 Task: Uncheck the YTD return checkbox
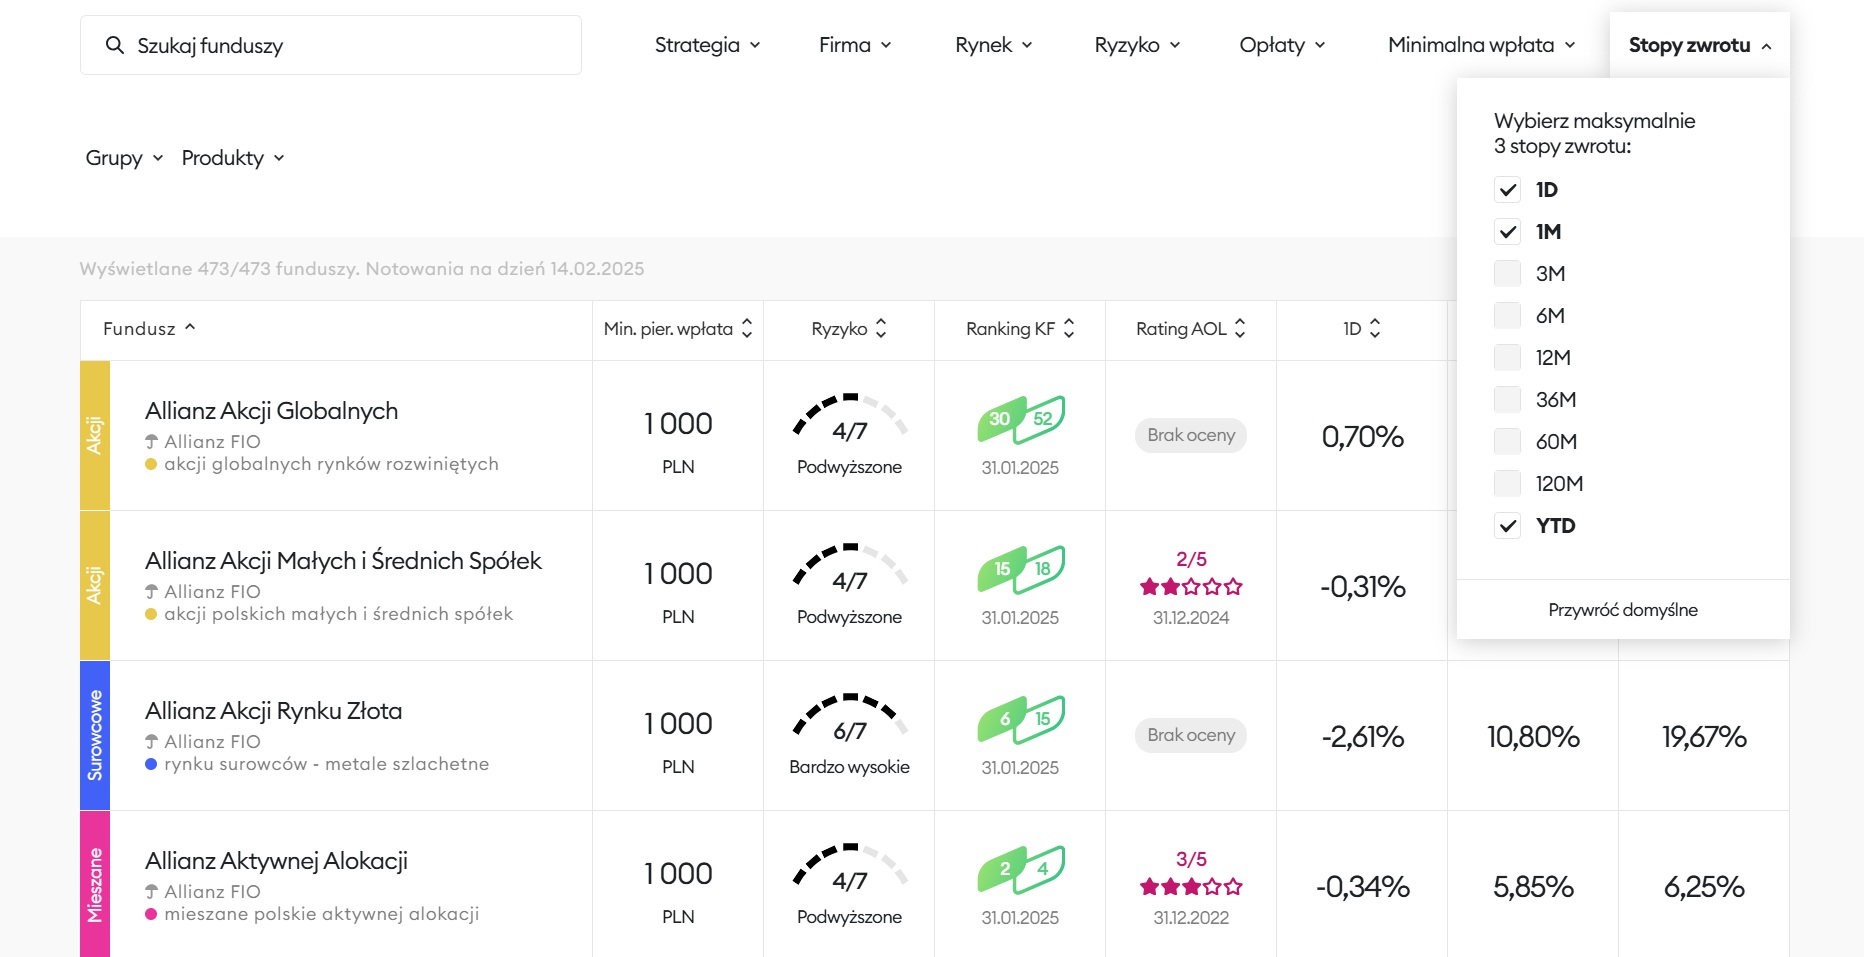click(x=1507, y=526)
